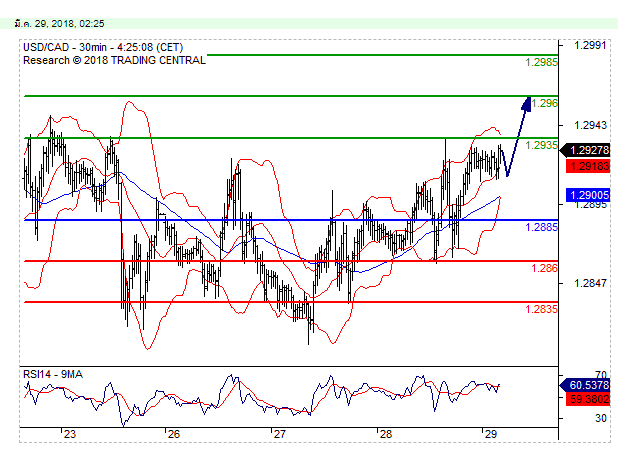This screenshot has height=452, width=618.
Task: Click the red price tag 1.29183
Action: [588, 166]
